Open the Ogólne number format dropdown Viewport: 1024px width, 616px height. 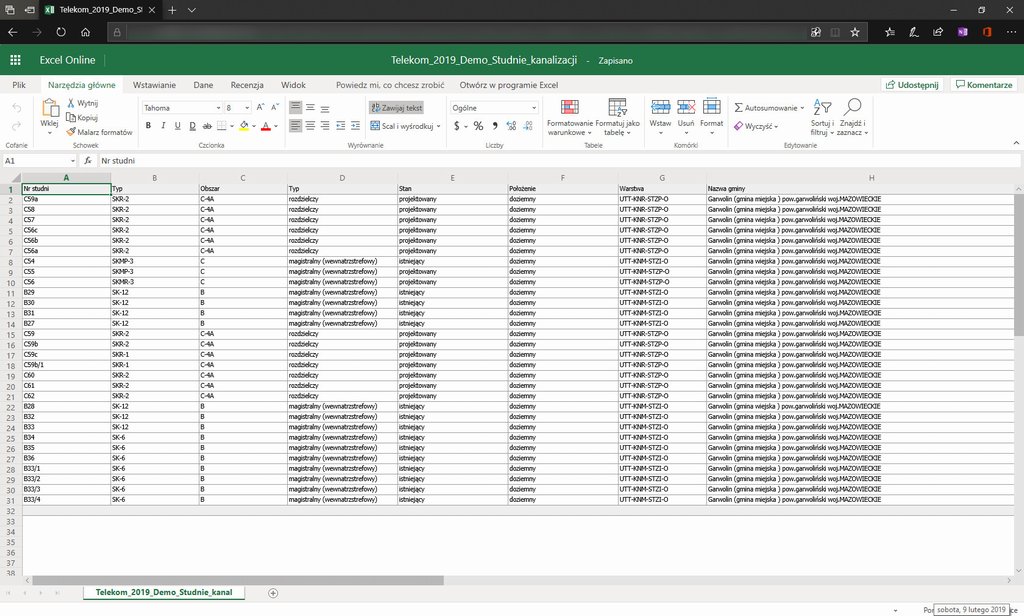[534, 107]
